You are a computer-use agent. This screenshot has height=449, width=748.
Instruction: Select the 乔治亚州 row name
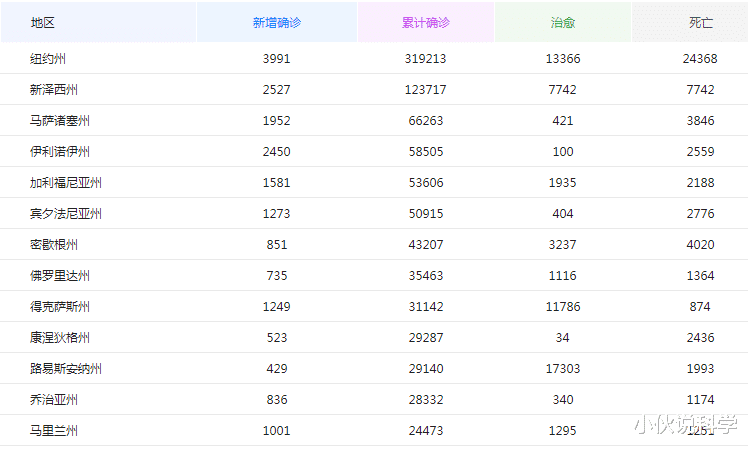pyautogui.click(x=53, y=400)
